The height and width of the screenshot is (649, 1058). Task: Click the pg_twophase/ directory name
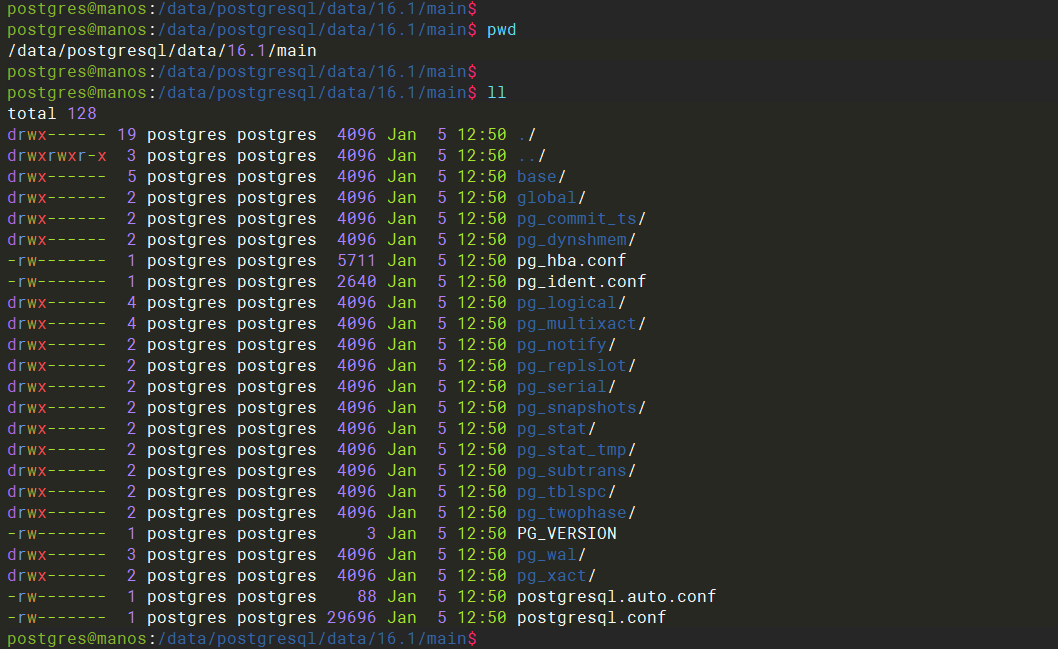pos(576,513)
